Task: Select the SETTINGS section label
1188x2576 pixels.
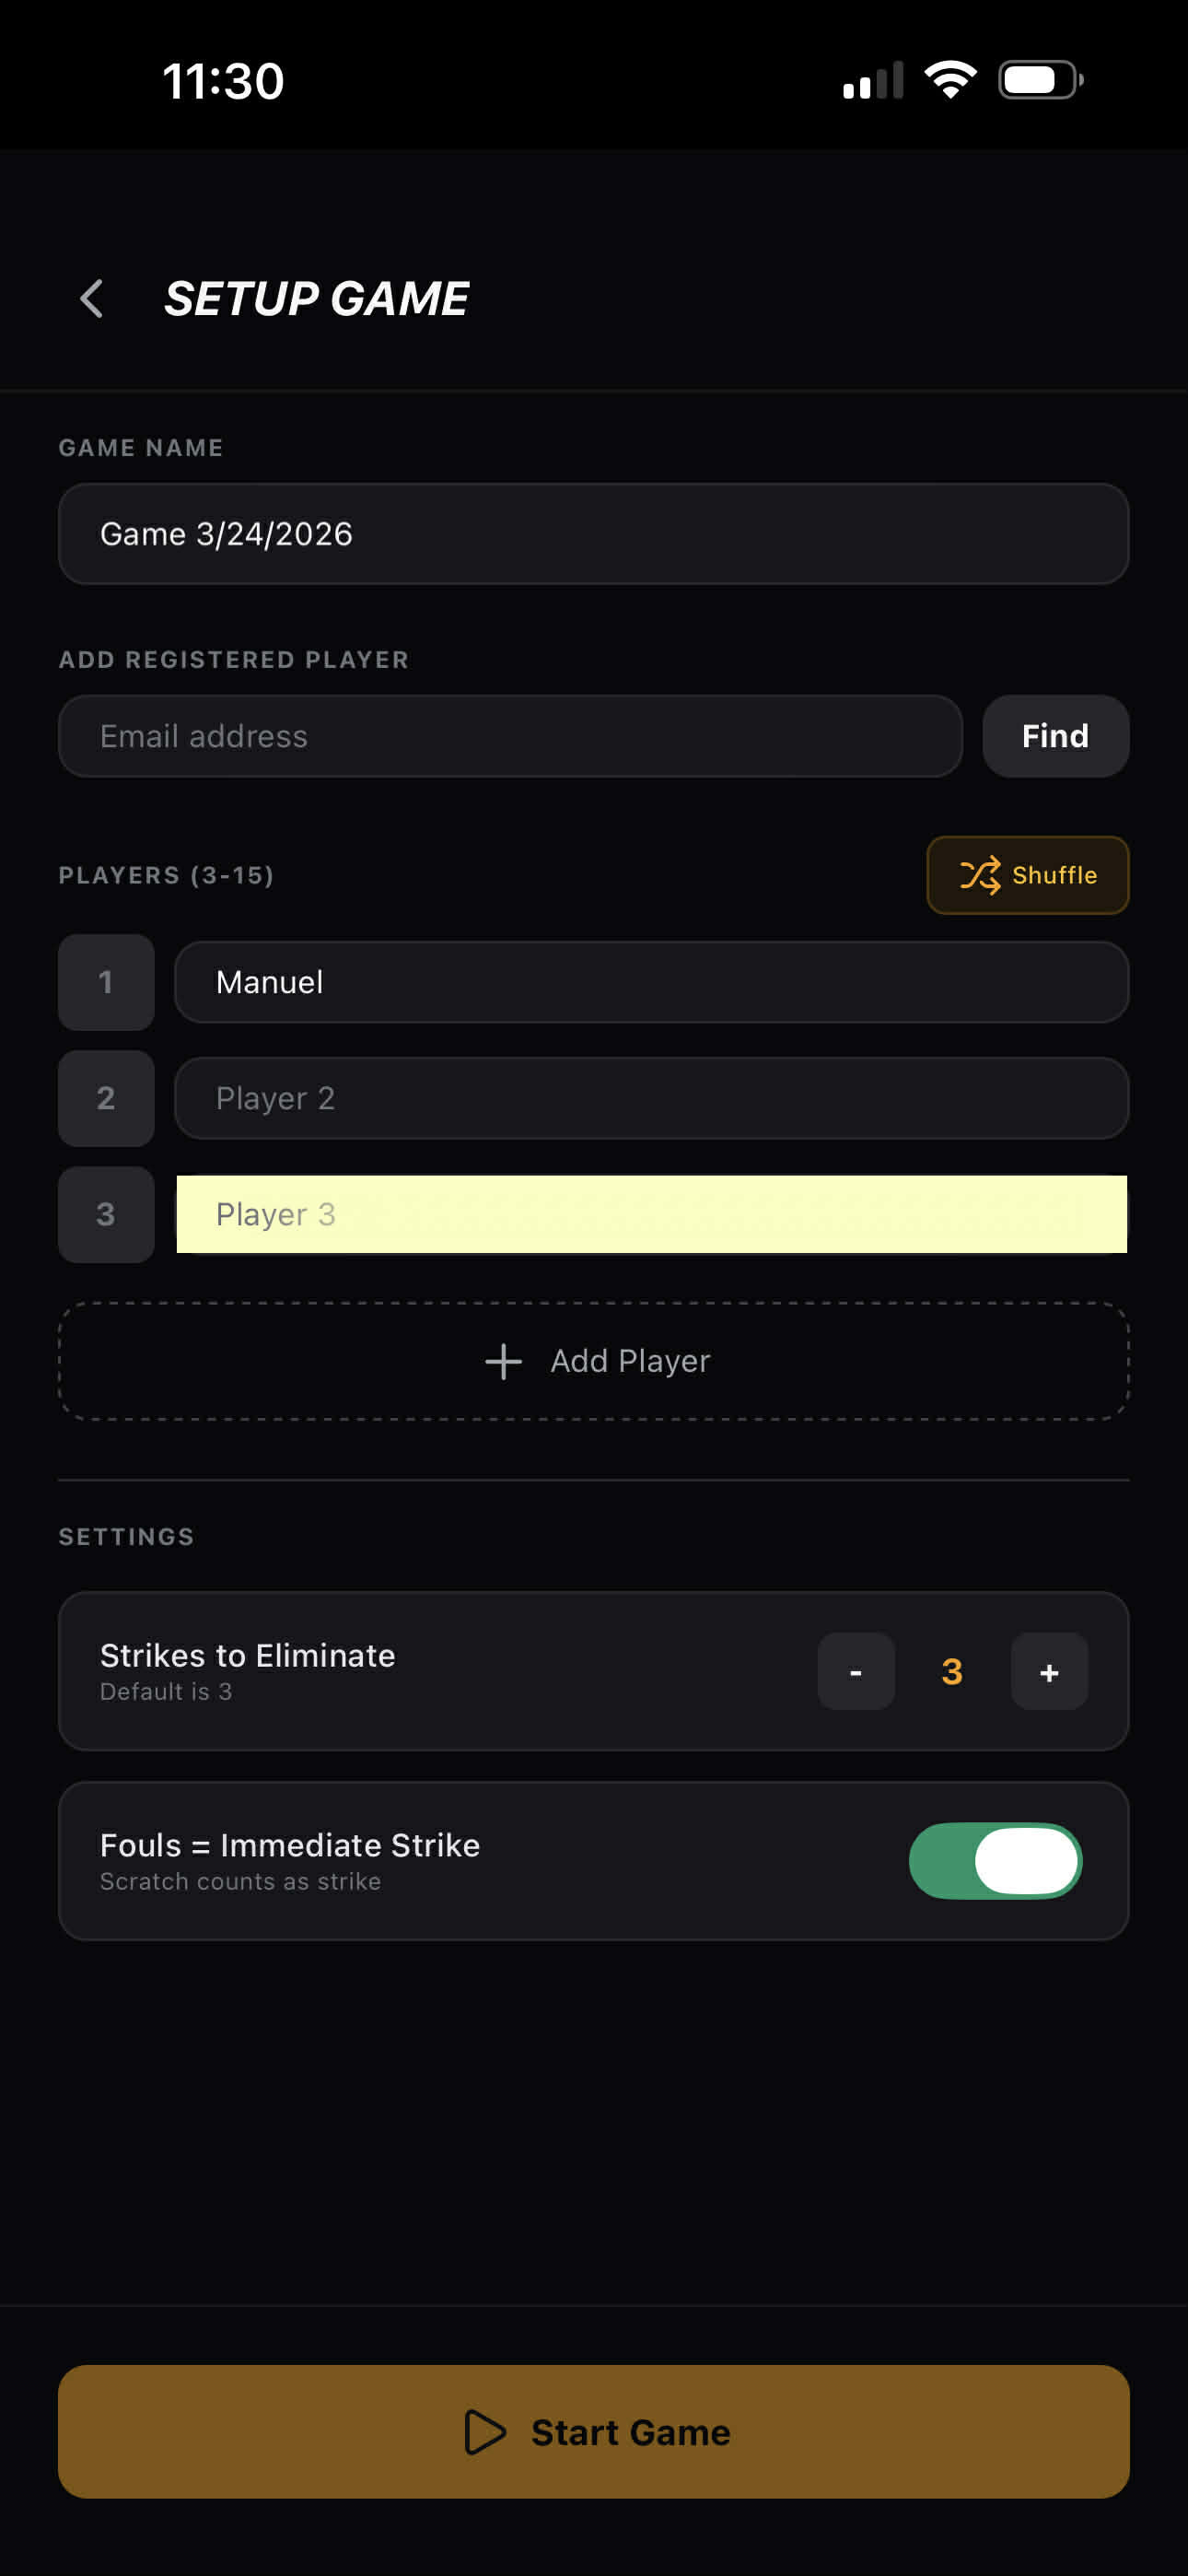Action: [126, 1536]
